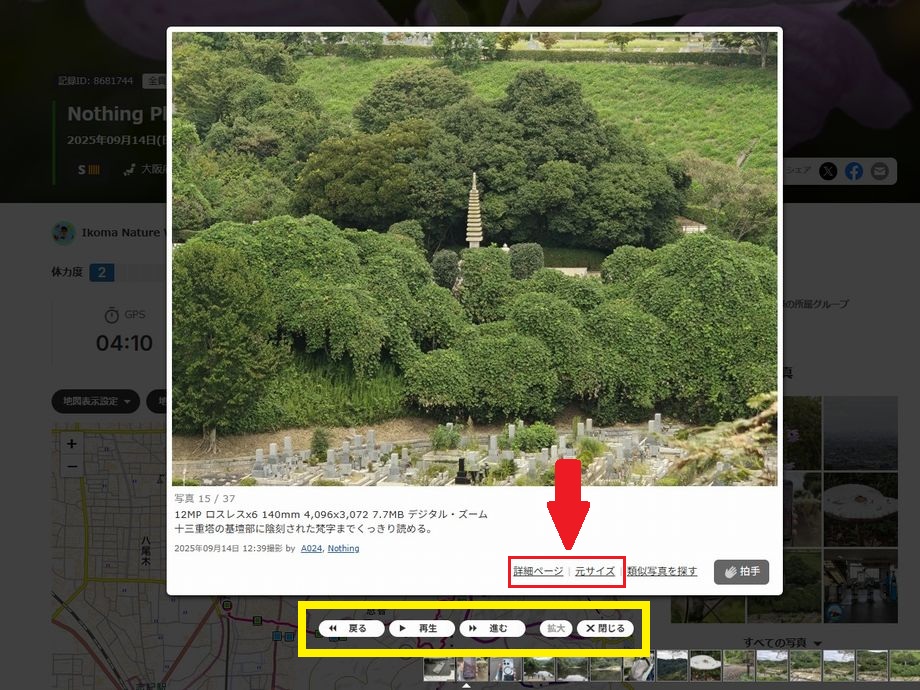Viewport: 920px width, 690px height.
Task: Open the 詳細ページ link
Action: [x=538, y=571]
